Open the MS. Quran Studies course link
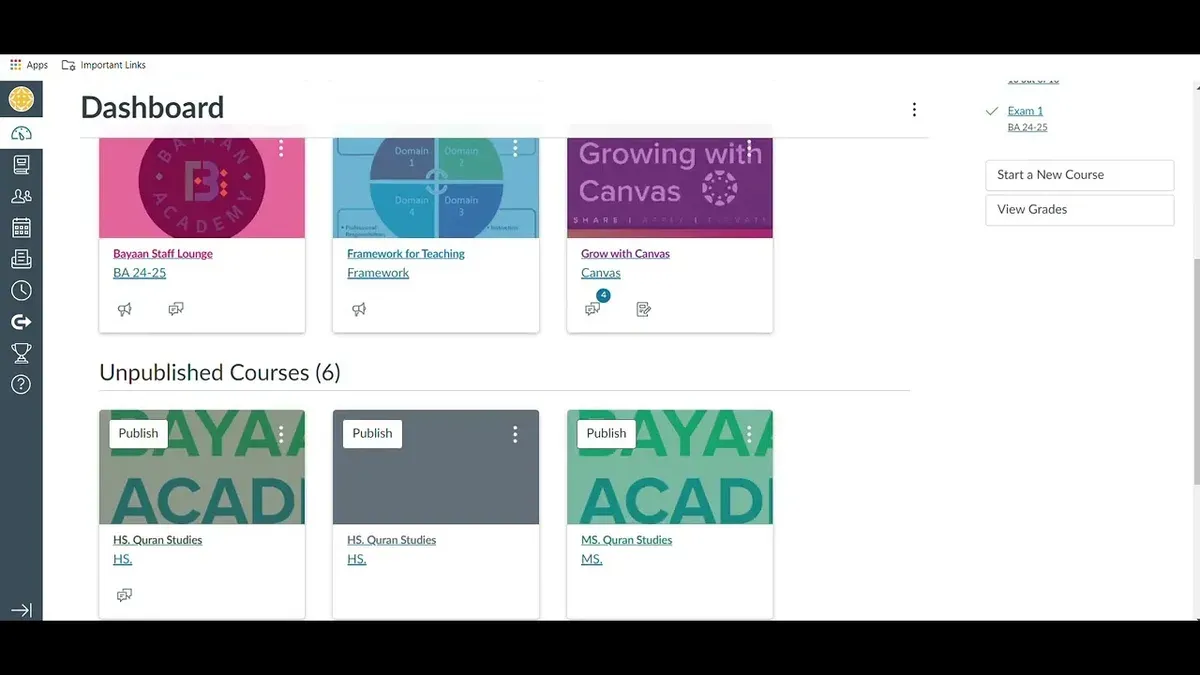The image size is (1200, 675). point(627,540)
